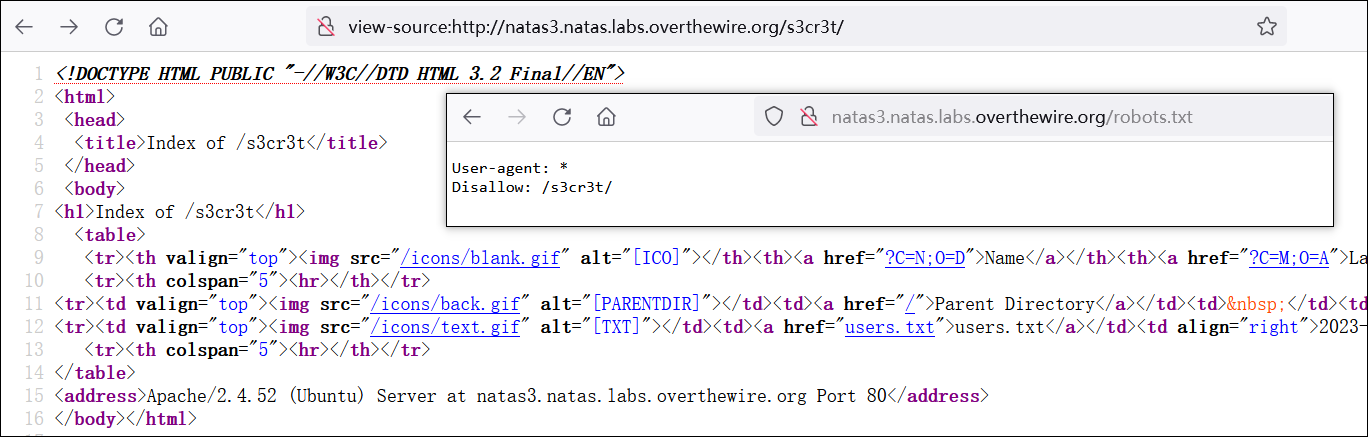Click the ?C=M;O=A href link
Image resolution: width=1368 pixels, height=437 pixels.
(x=1288, y=258)
